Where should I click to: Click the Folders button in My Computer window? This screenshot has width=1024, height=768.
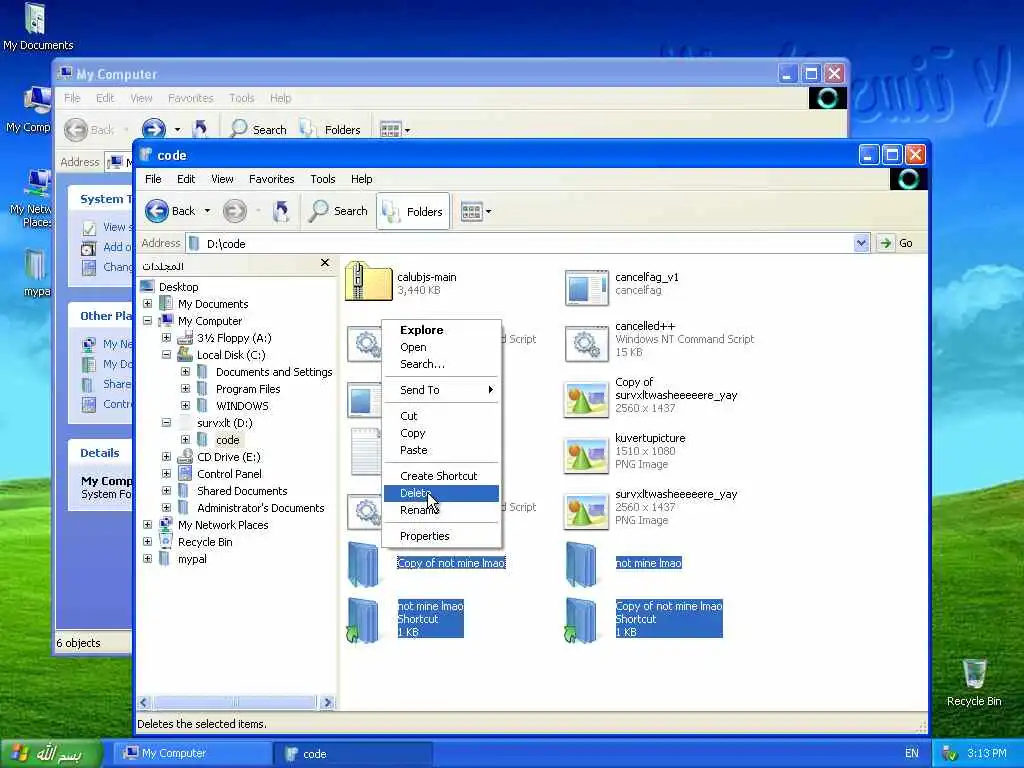(330, 129)
